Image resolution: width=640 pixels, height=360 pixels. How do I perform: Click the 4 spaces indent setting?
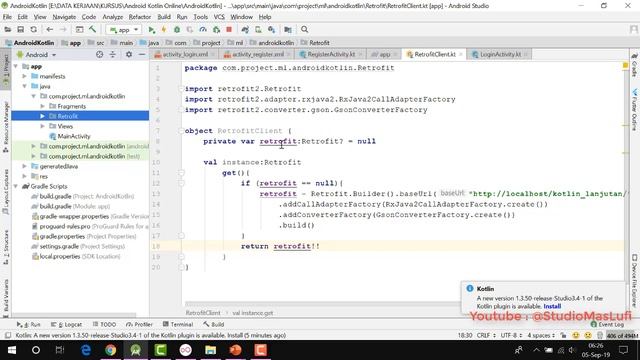[x=541, y=335]
